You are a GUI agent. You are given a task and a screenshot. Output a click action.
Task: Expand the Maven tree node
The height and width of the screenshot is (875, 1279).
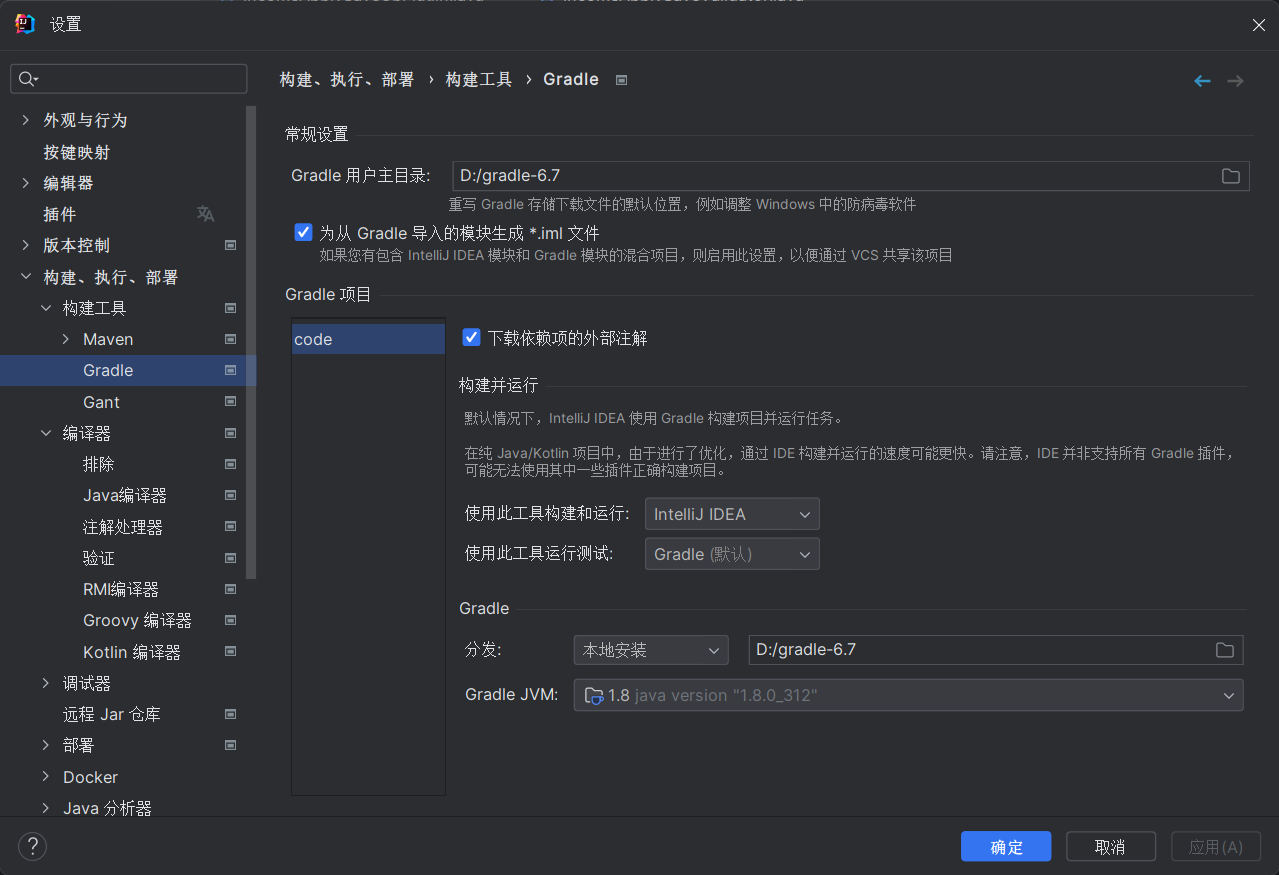coord(66,339)
